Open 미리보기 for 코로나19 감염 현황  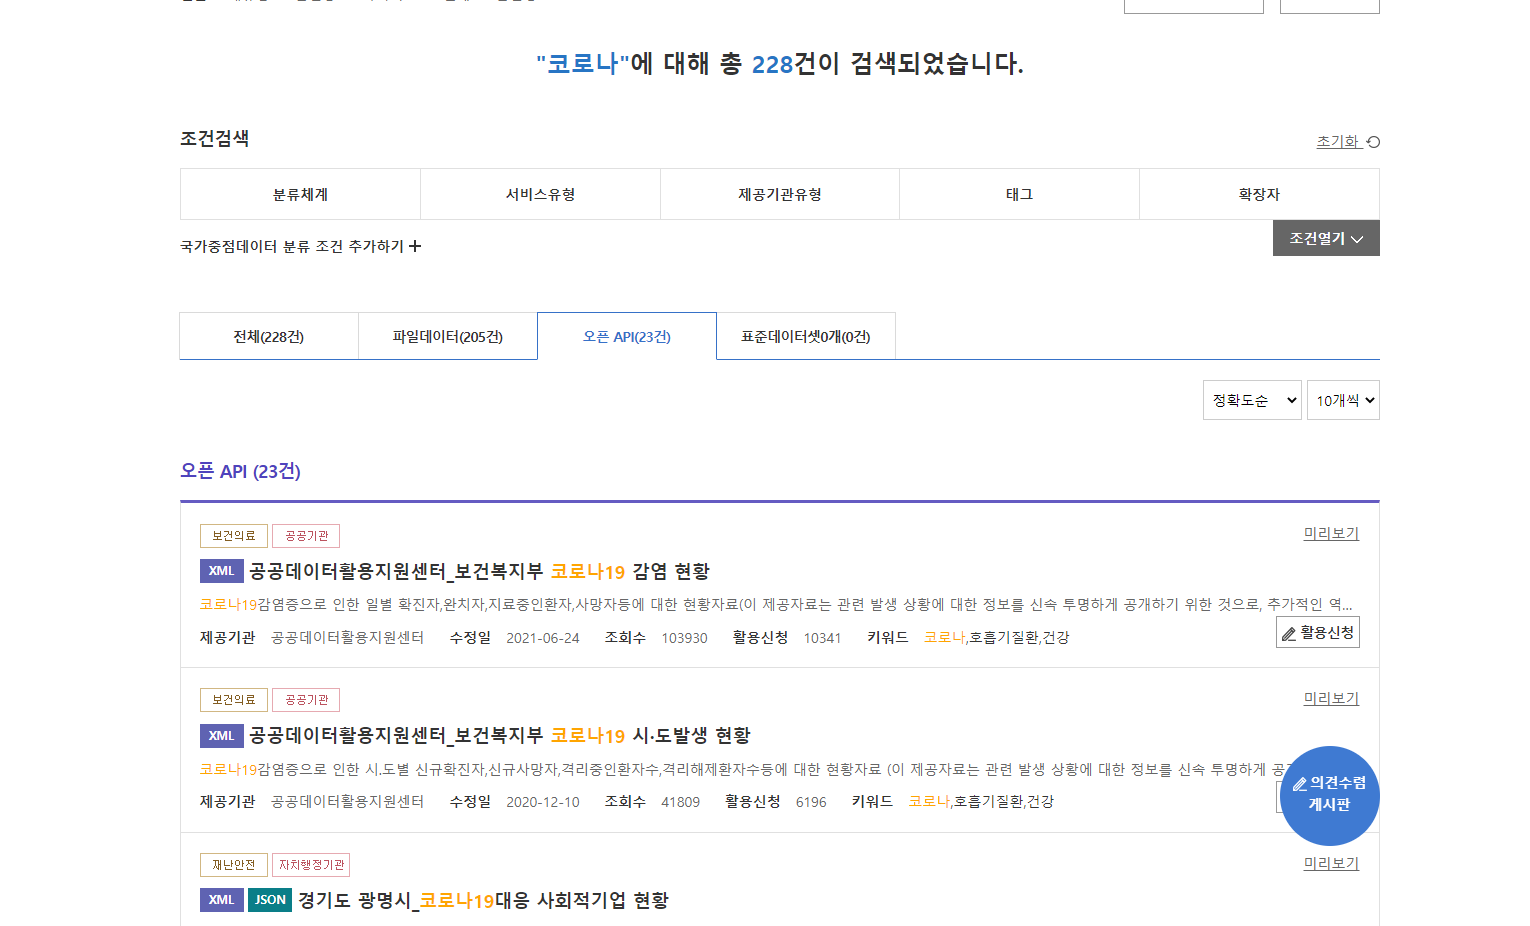click(1331, 534)
